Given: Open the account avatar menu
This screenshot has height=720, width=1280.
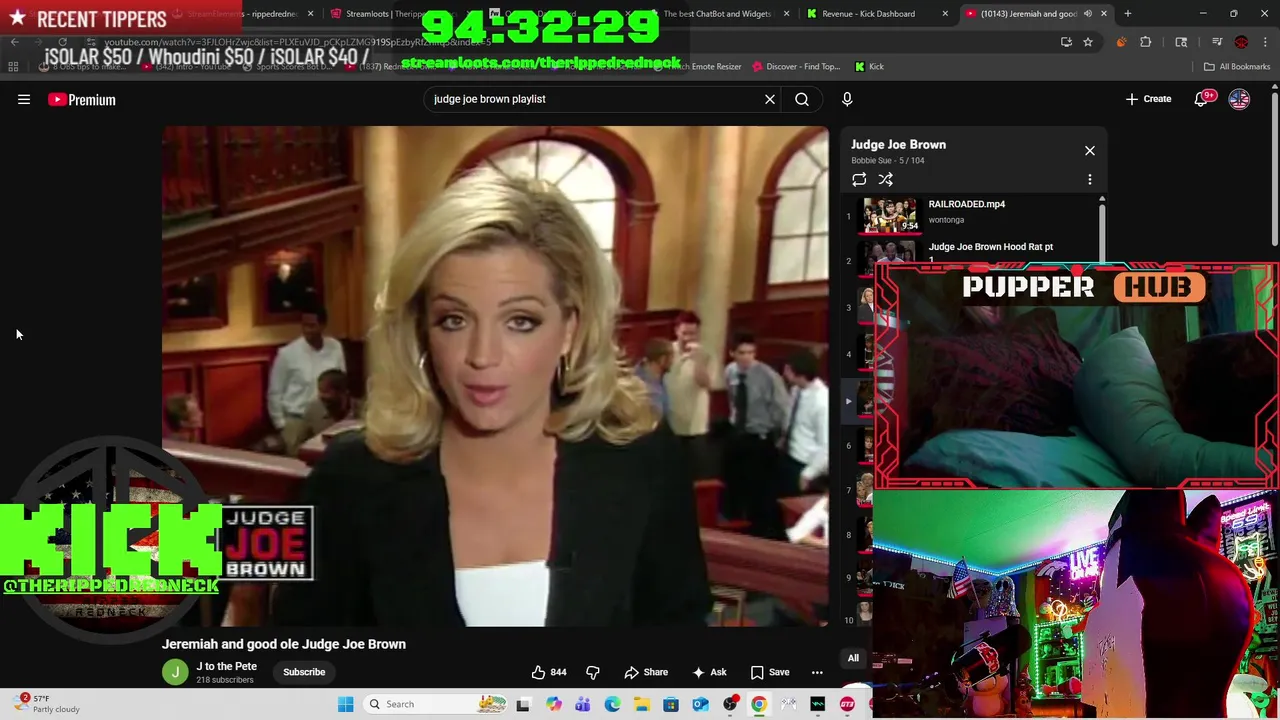Looking at the screenshot, I should (1239, 99).
